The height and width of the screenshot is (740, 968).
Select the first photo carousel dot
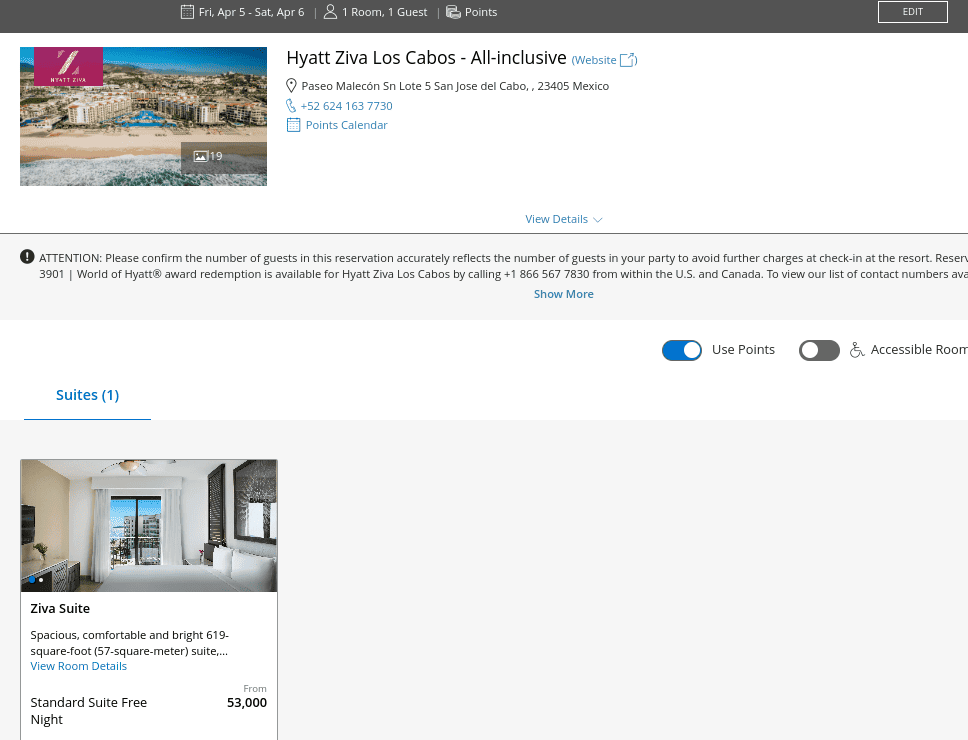(x=32, y=580)
